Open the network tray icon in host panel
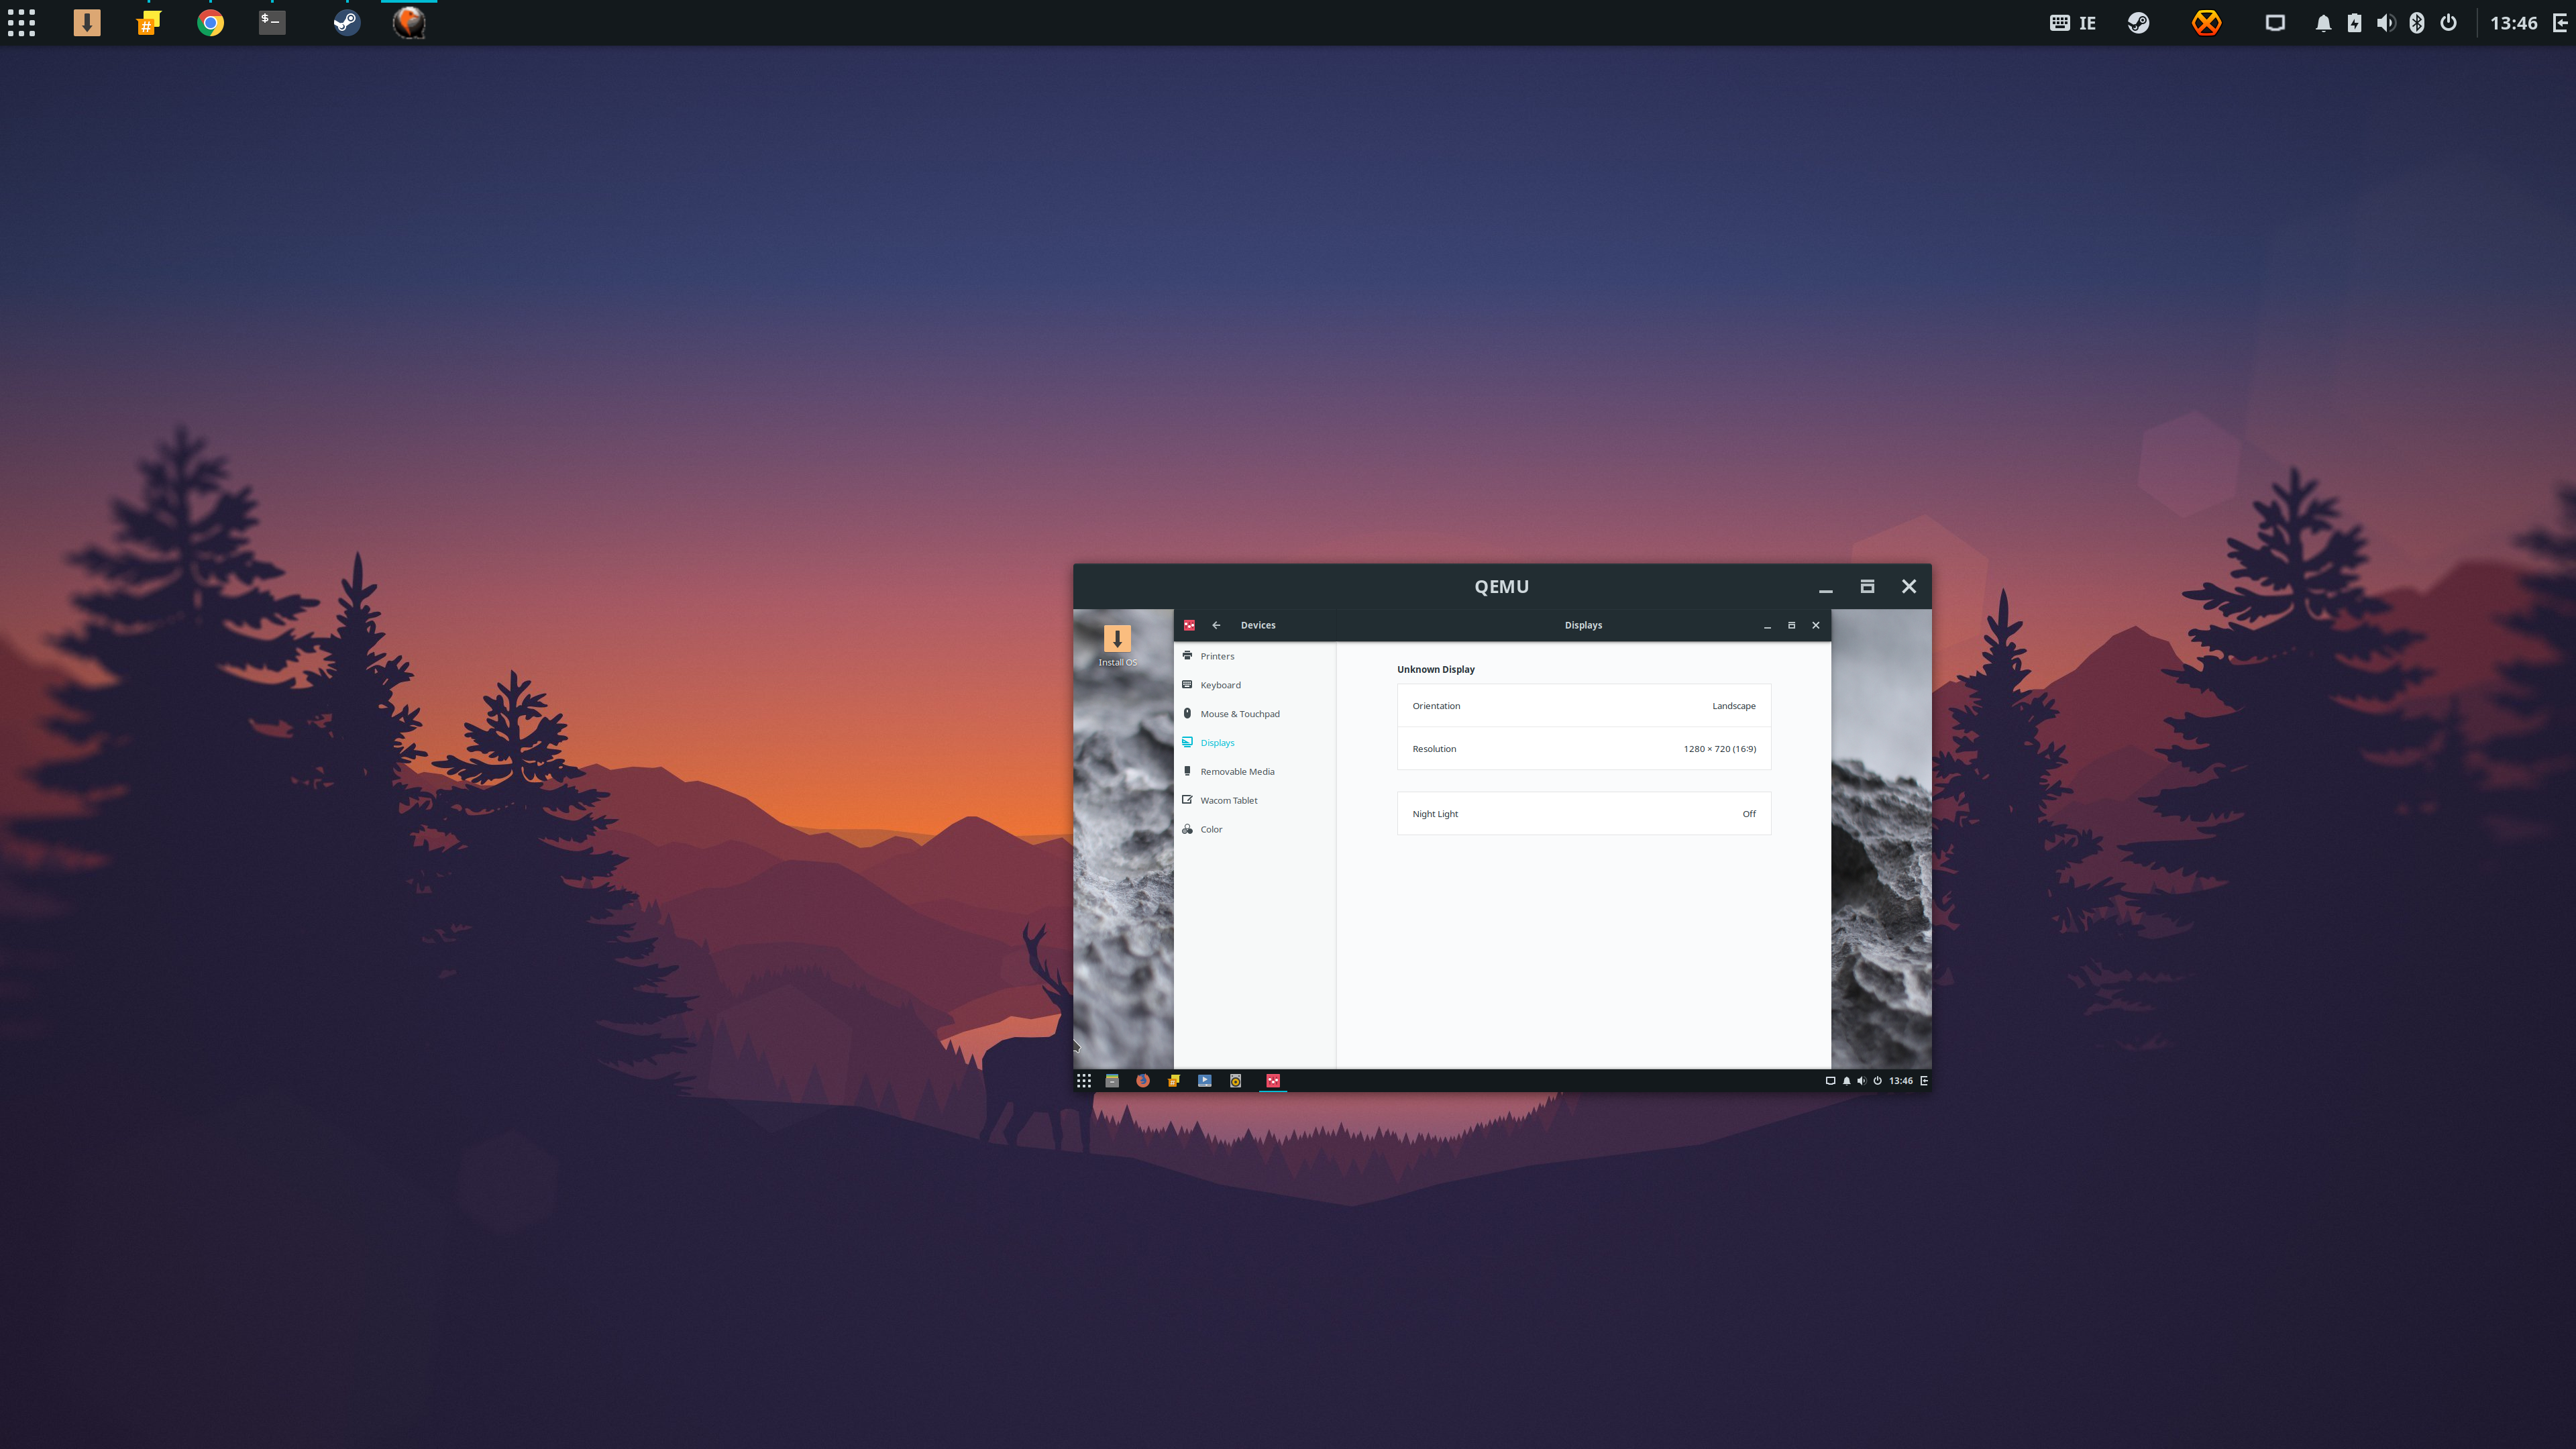 (2275, 23)
